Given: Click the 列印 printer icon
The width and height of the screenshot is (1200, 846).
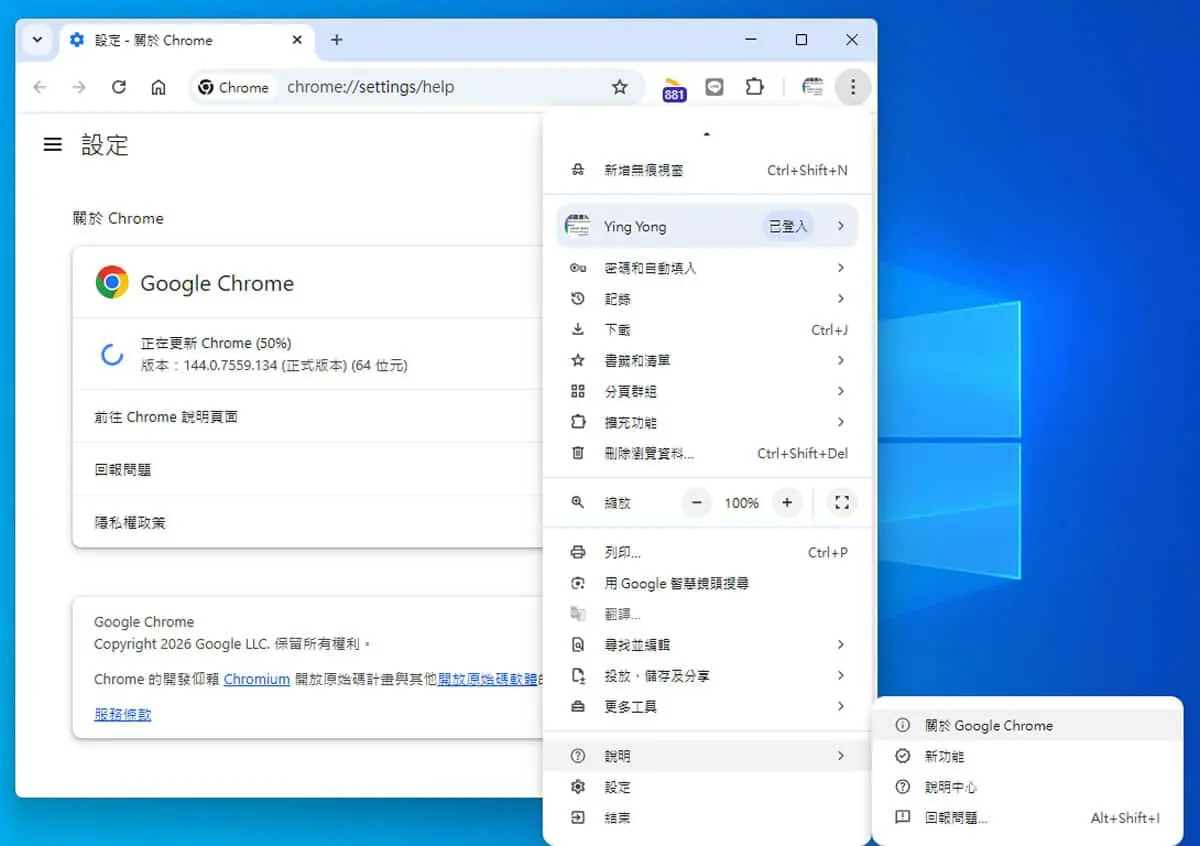Looking at the screenshot, I should (578, 552).
